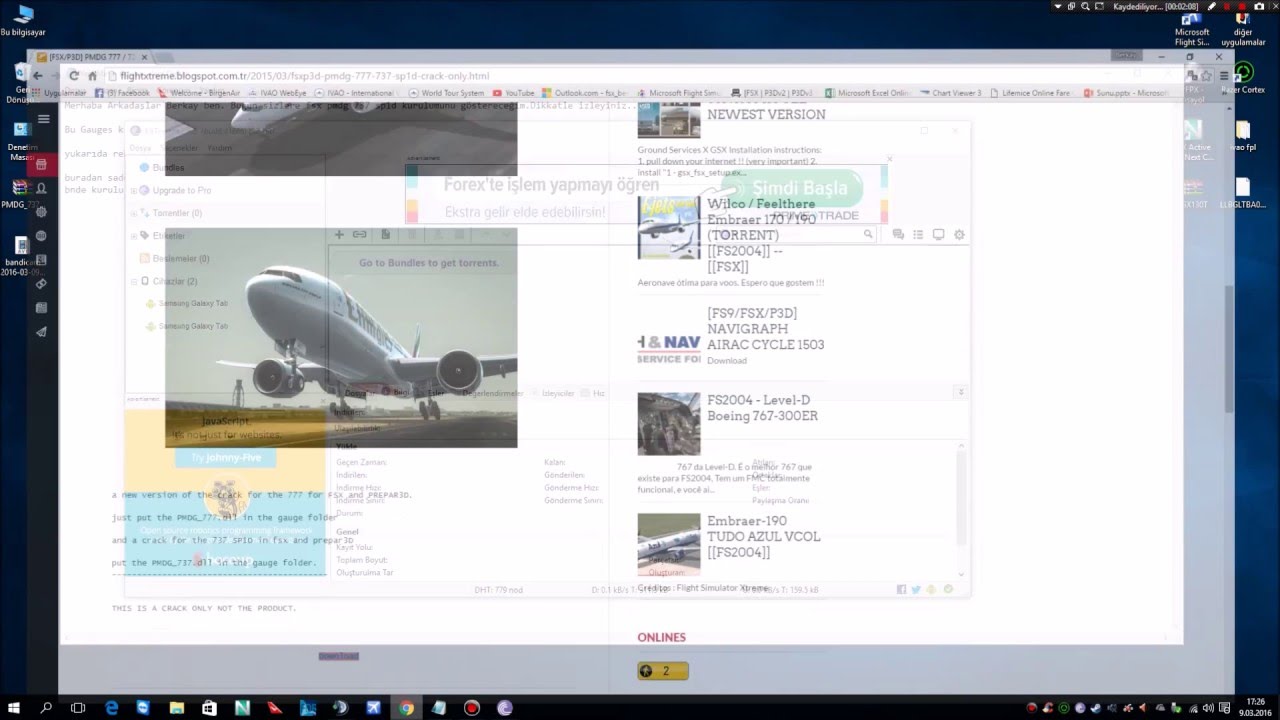Launch Edge from taskbar

point(112,708)
